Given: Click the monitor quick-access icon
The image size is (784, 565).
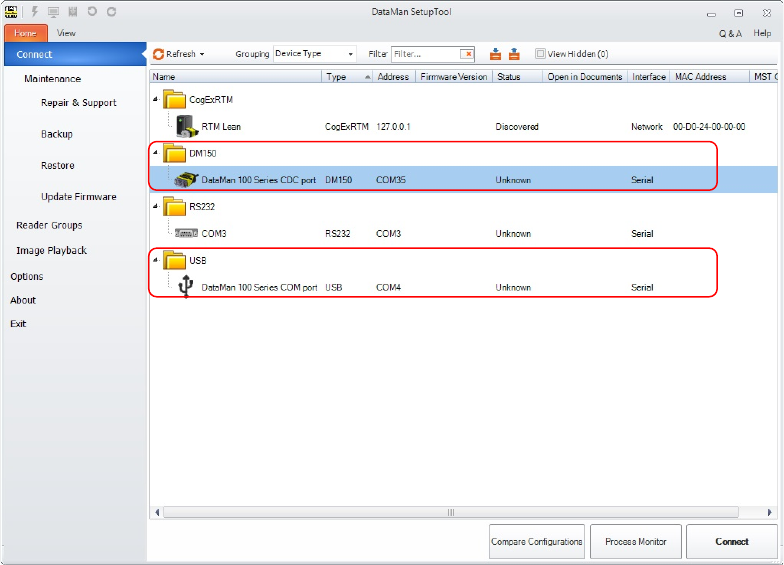Looking at the screenshot, I should click(x=53, y=12).
